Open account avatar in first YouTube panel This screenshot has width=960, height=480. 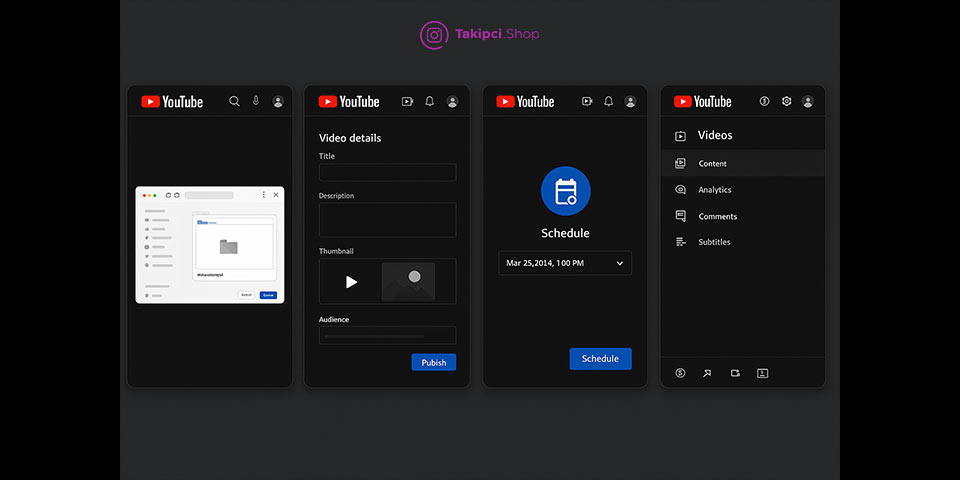(278, 102)
